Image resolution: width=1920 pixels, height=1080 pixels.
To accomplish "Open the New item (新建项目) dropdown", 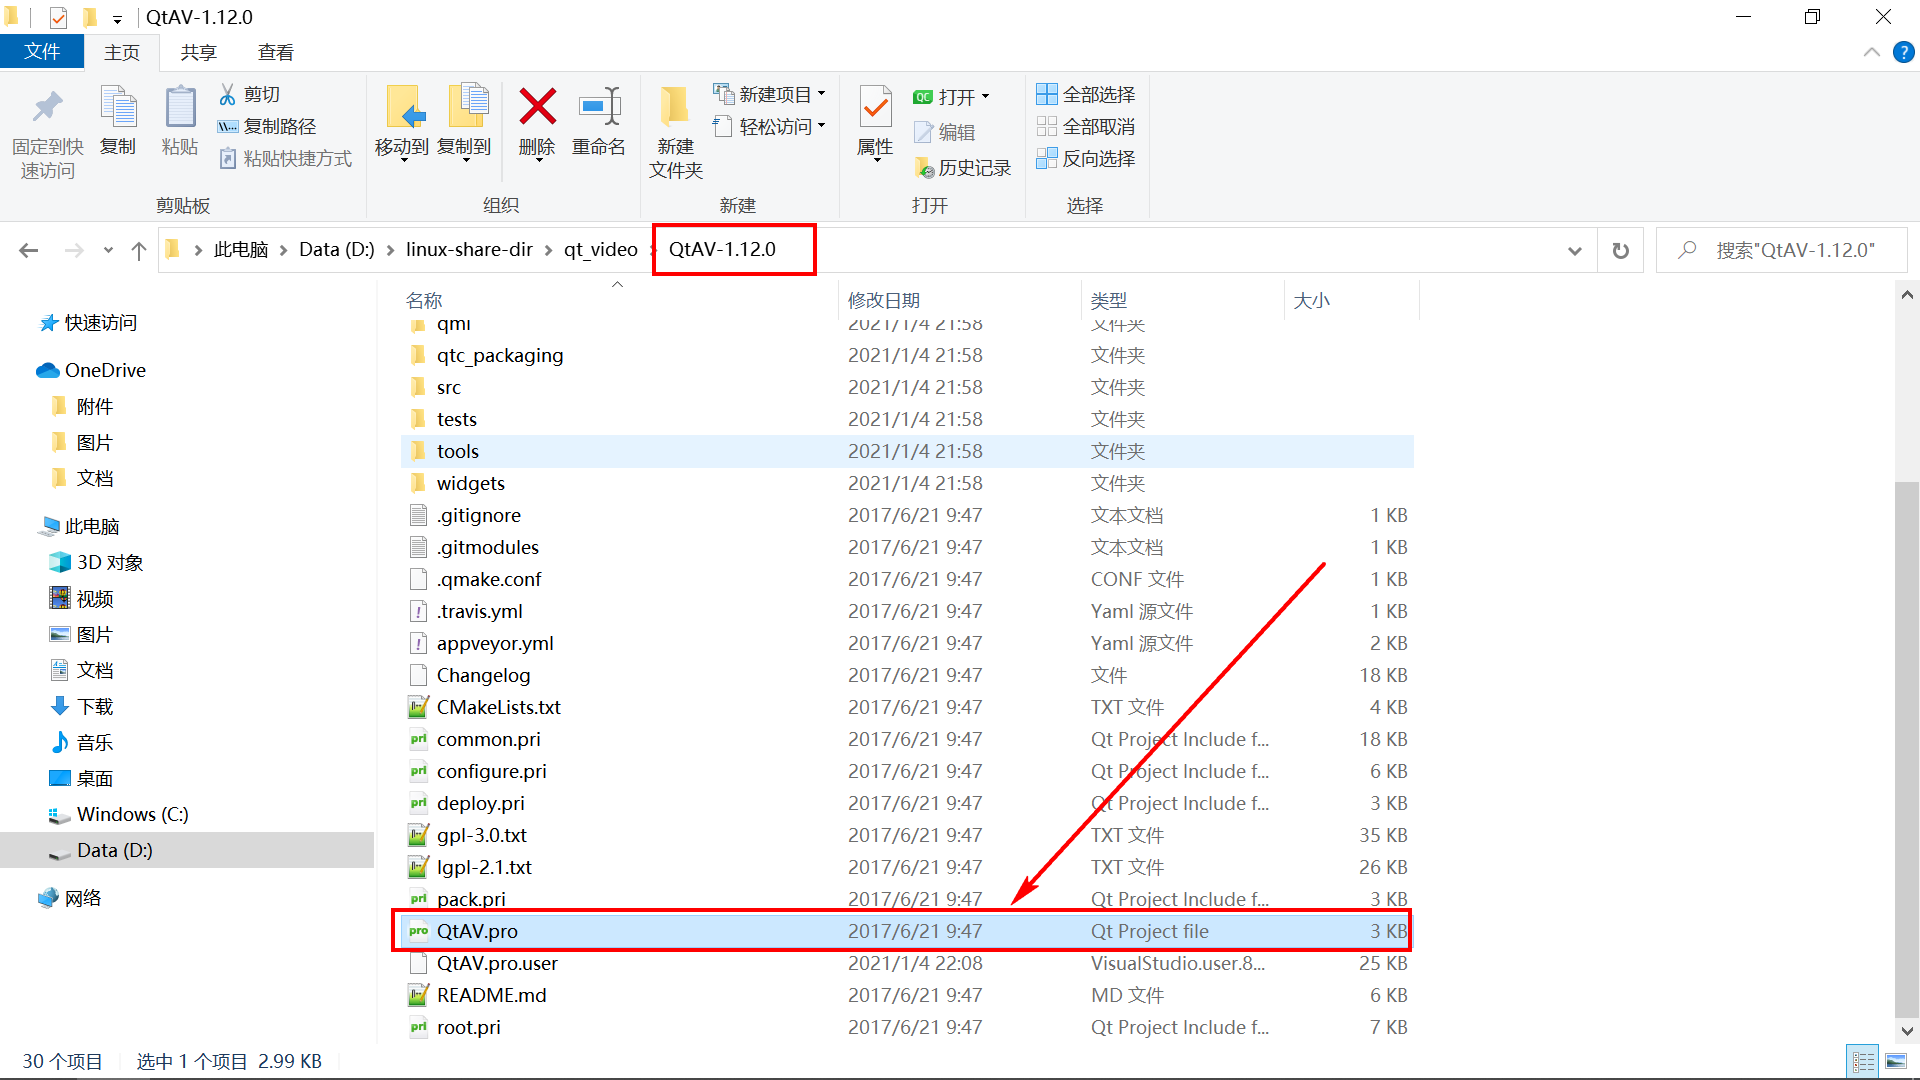I will pyautogui.click(x=769, y=94).
